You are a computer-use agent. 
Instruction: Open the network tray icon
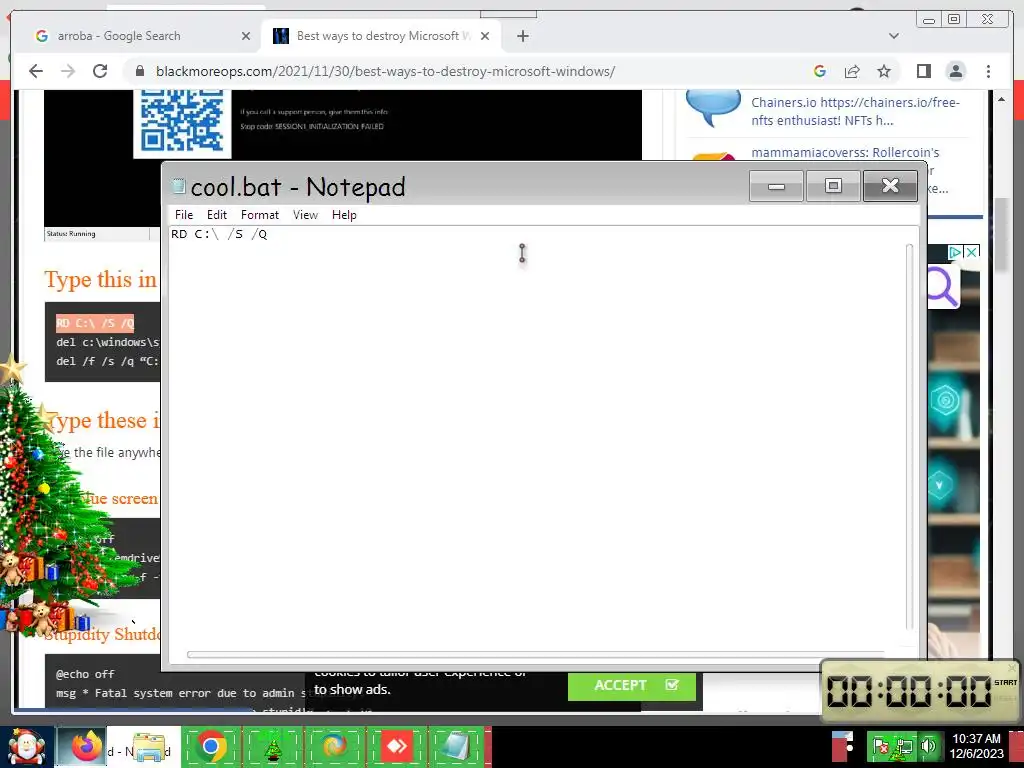(x=904, y=746)
